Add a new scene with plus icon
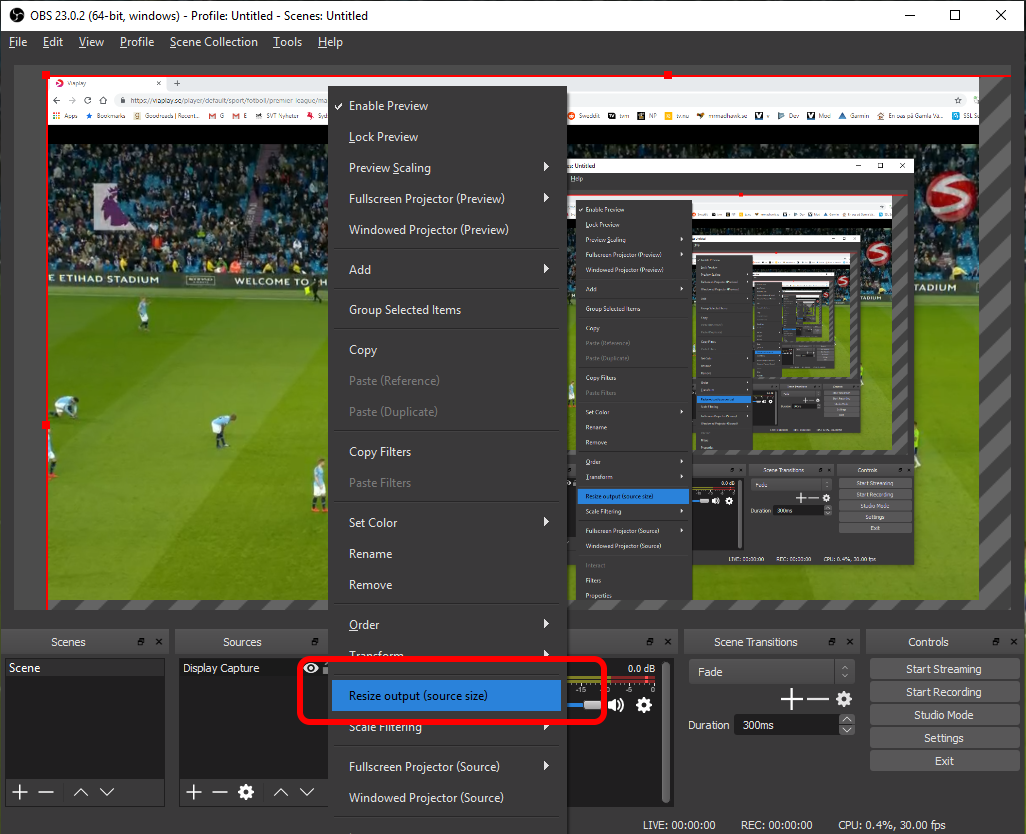1026x834 pixels. click(19, 792)
